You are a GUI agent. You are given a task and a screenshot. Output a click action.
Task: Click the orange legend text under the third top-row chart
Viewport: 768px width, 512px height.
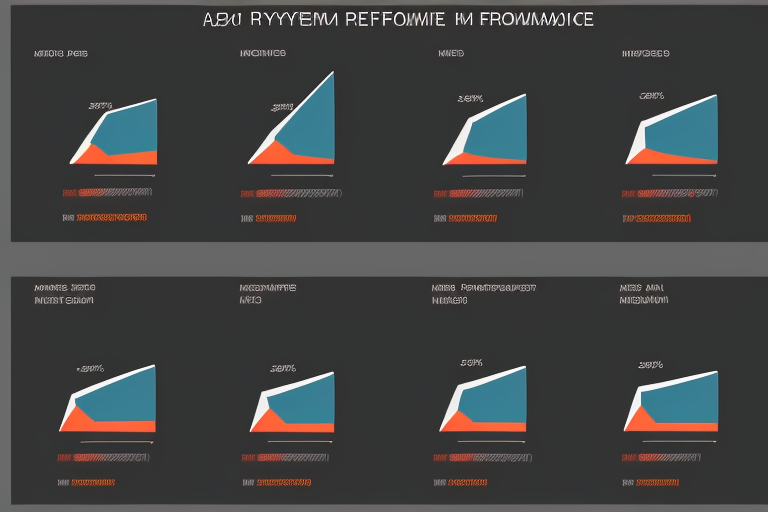coord(470,216)
